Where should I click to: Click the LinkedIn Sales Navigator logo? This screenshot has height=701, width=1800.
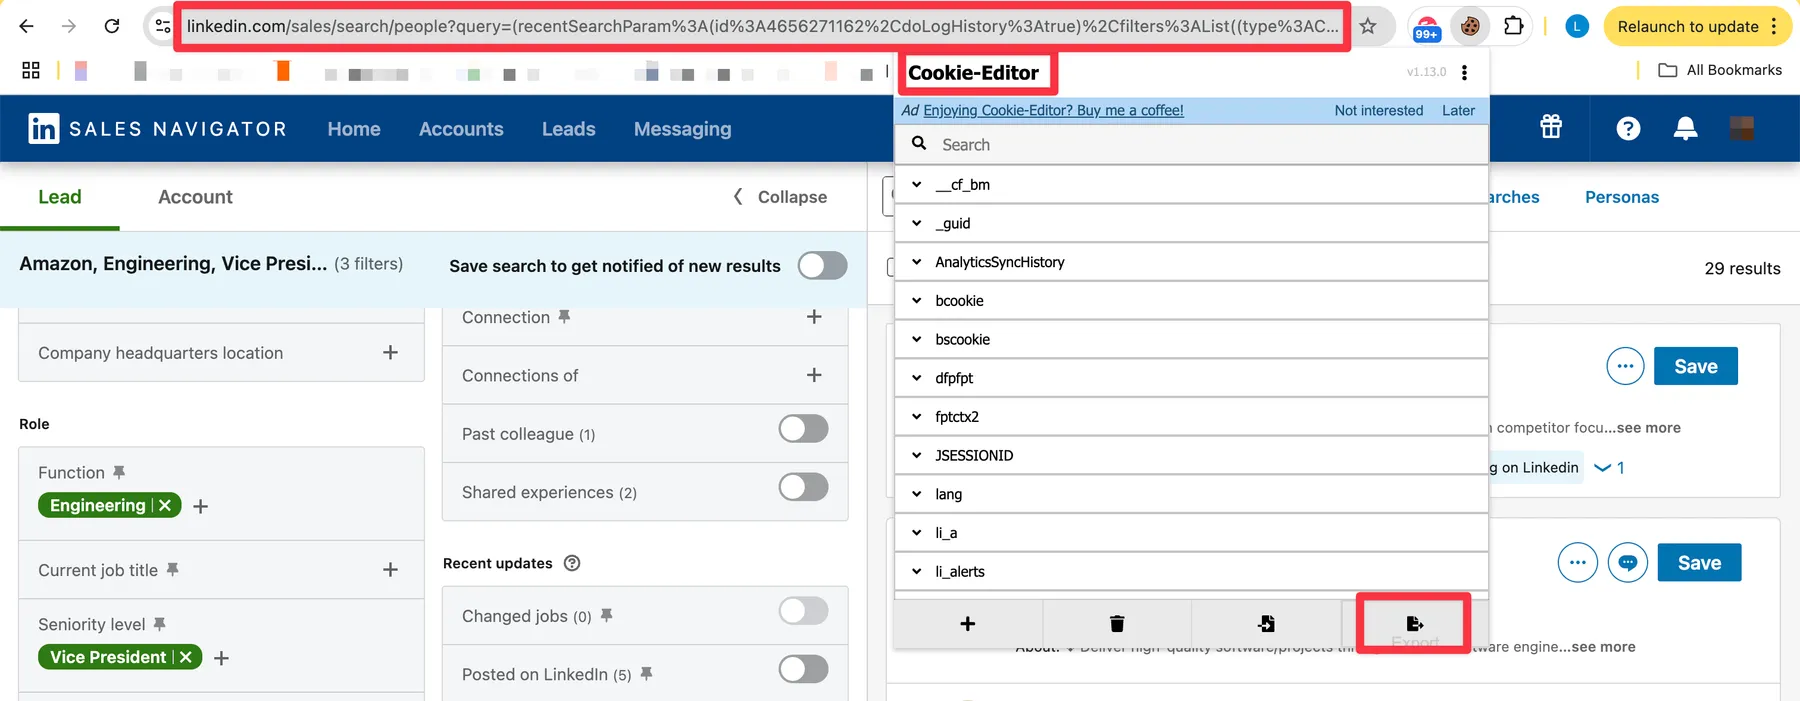pyautogui.click(x=157, y=128)
